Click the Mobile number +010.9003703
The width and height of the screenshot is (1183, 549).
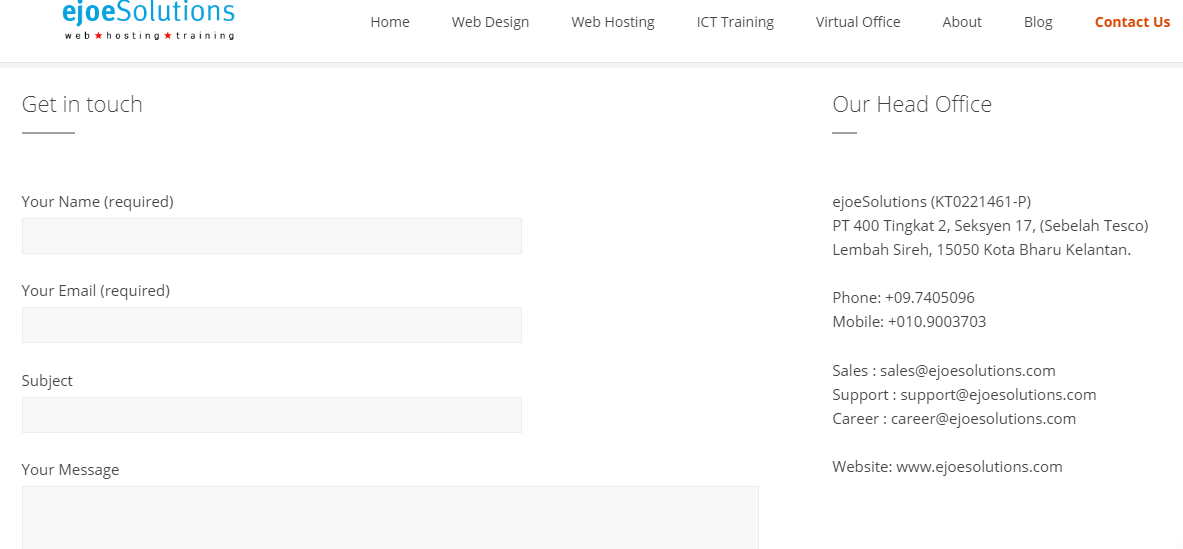click(937, 322)
